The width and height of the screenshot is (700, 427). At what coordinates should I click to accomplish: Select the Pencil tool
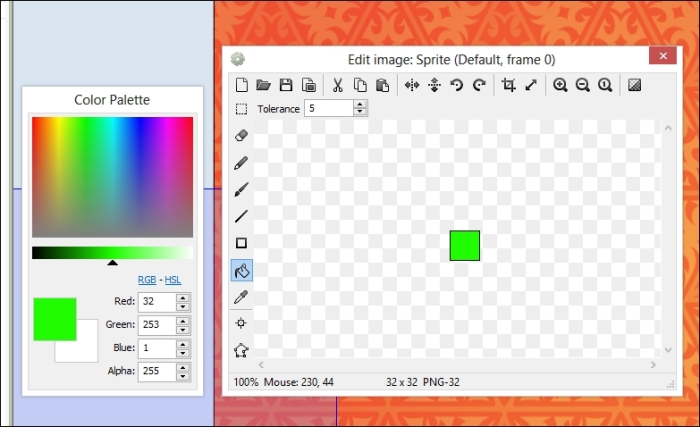point(241,163)
